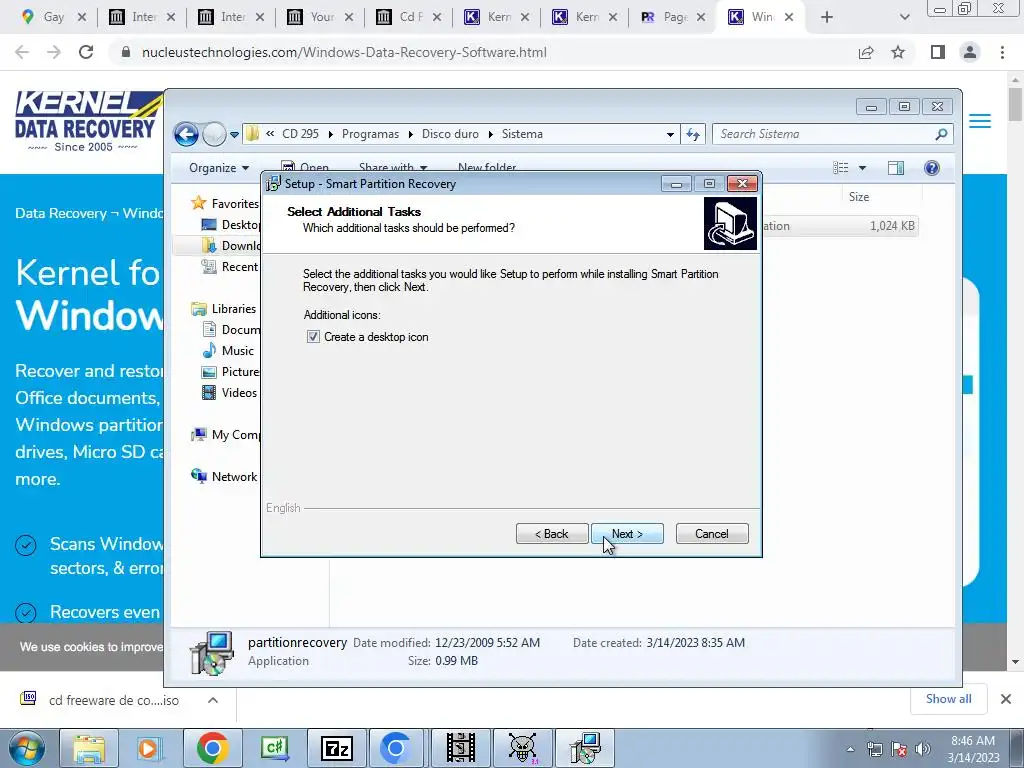
Task: Select Recent Places in navigation pane
Action: [x=231, y=266]
